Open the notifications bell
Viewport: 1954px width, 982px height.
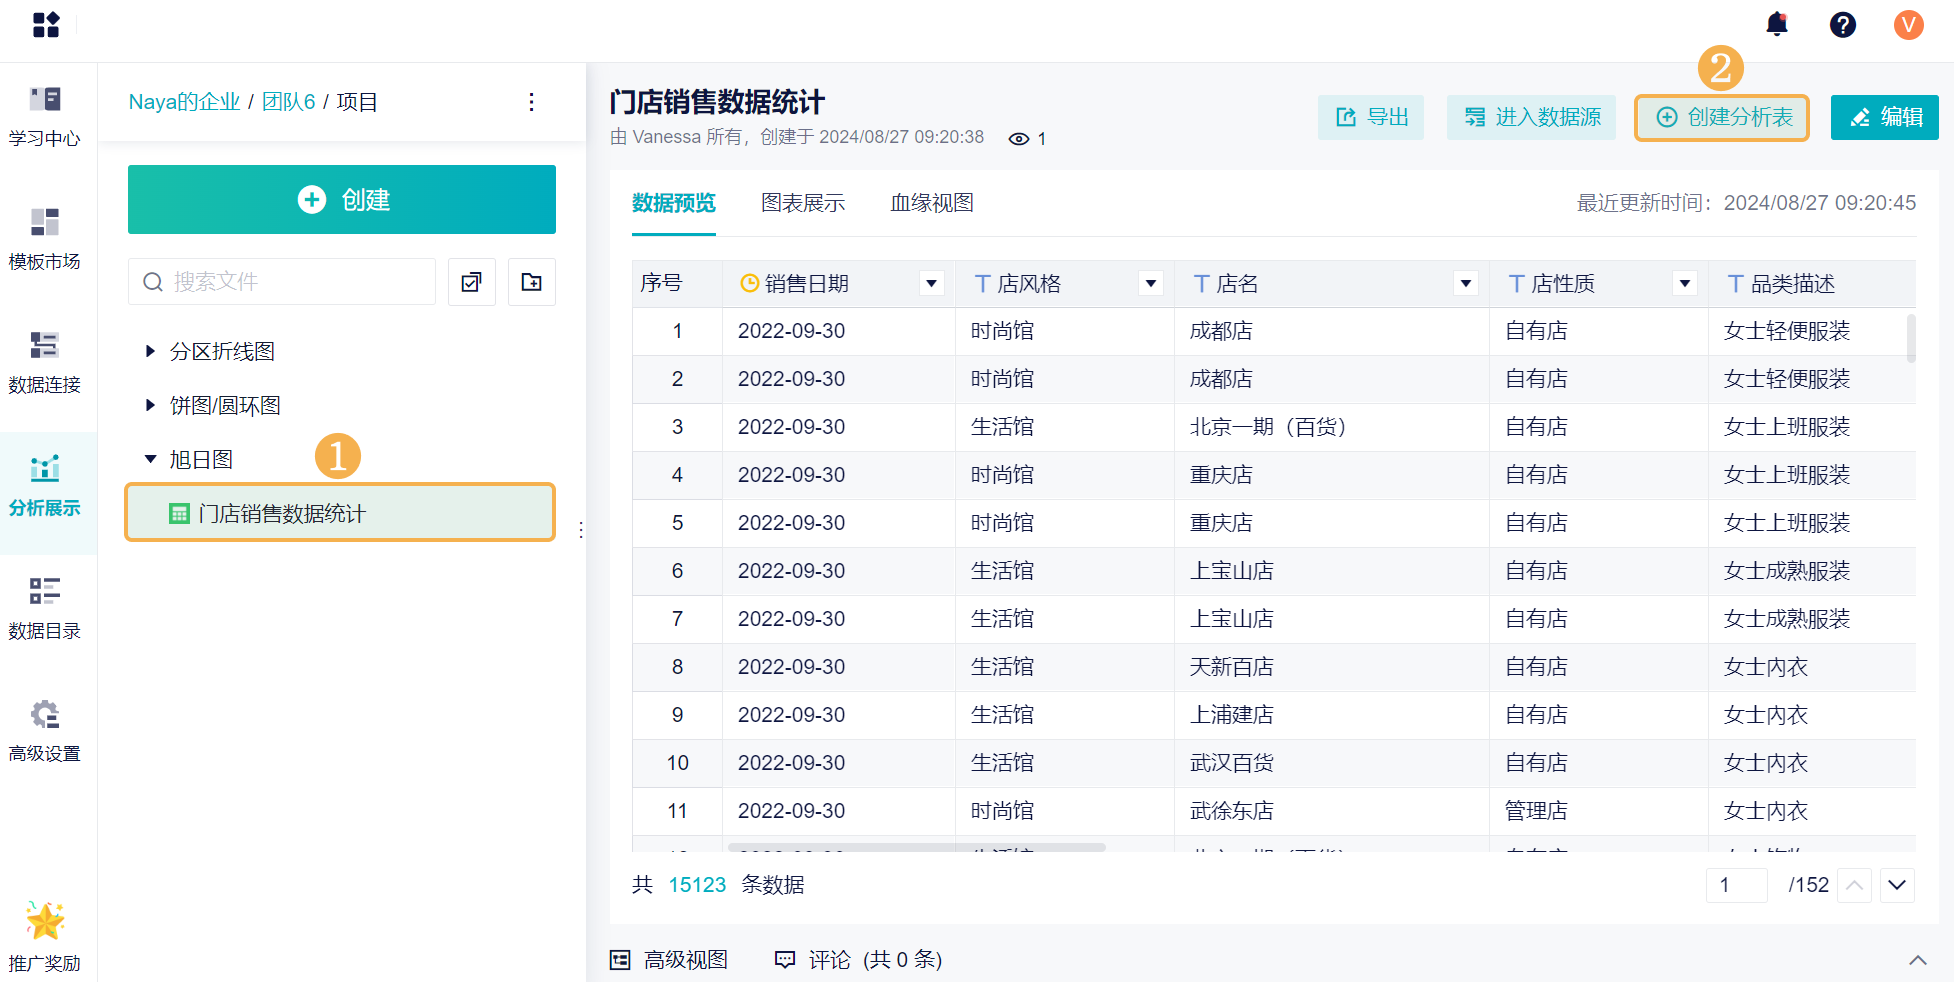click(x=1777, y=24)
